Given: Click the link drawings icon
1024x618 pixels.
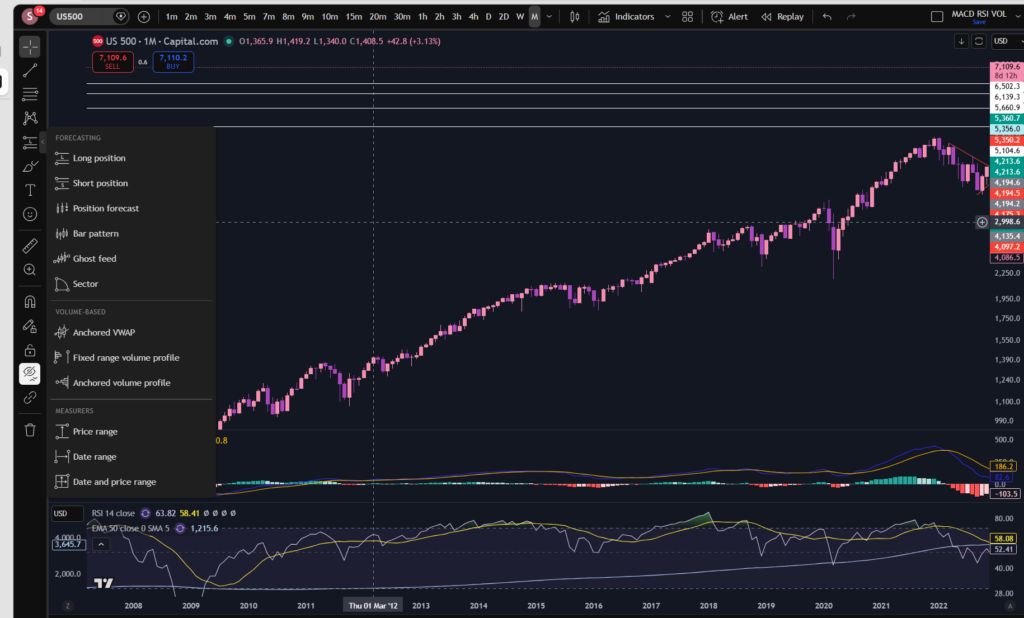Looking at the screenshot, I should pyautogui.click(x=30, y=397).
